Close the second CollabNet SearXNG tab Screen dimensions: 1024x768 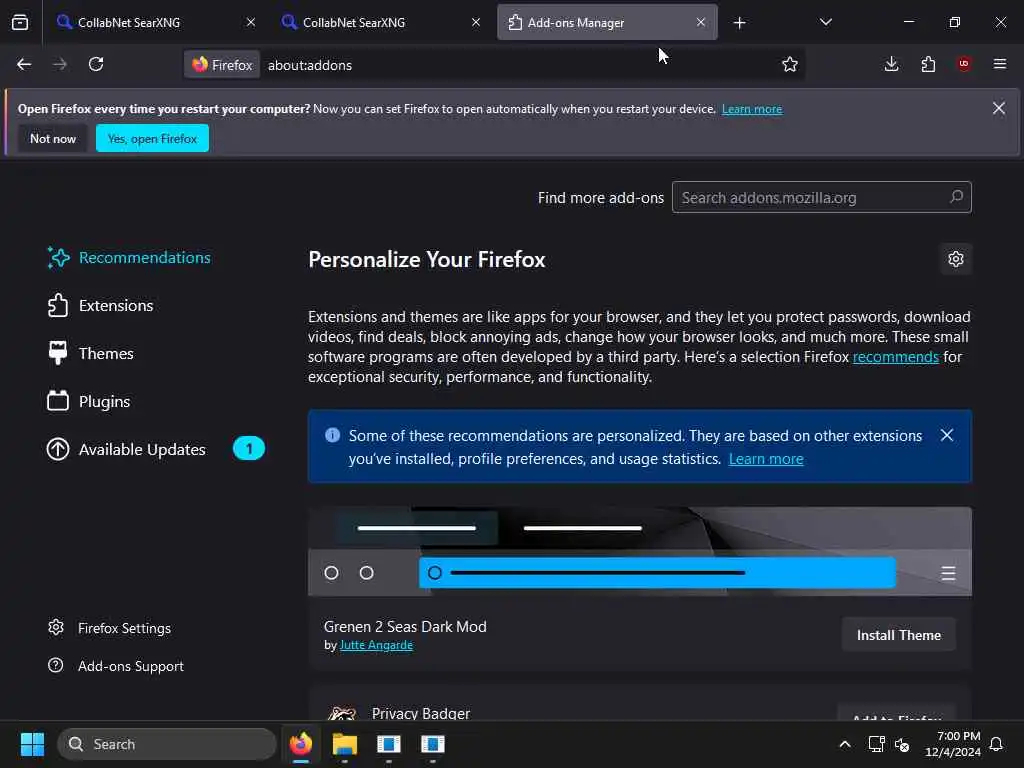476,22
